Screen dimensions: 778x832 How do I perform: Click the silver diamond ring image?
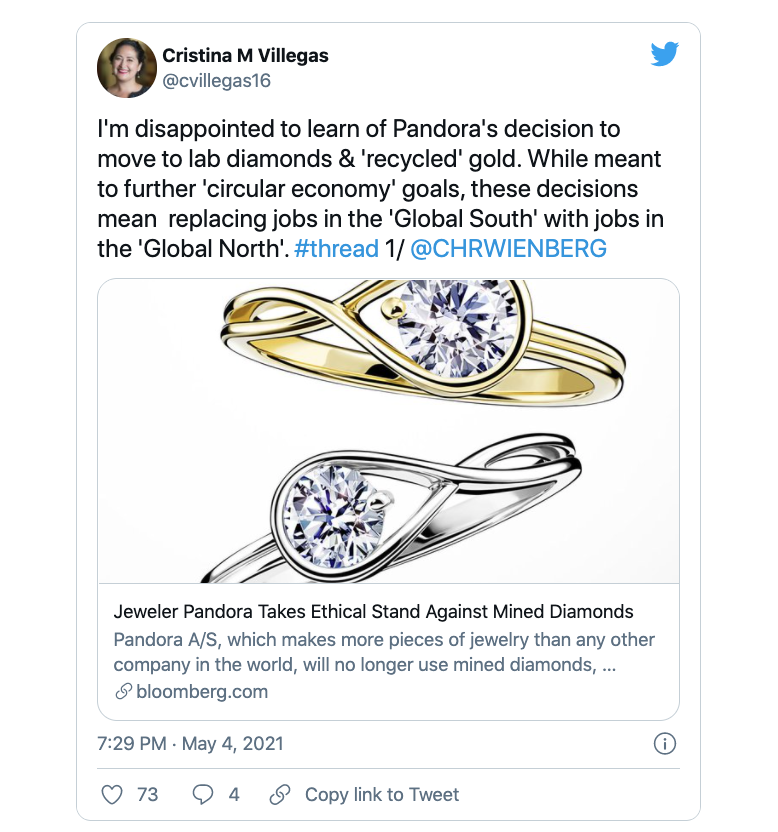[392, 508]
